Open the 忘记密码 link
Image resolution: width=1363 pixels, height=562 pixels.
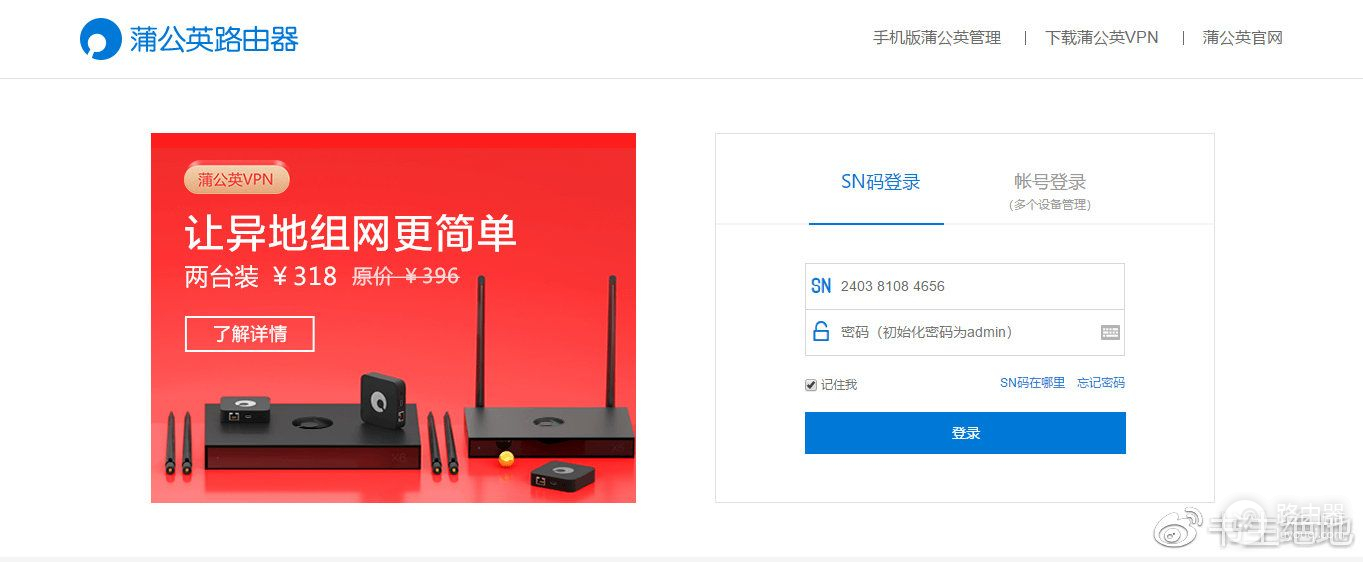click(1101, 383)
